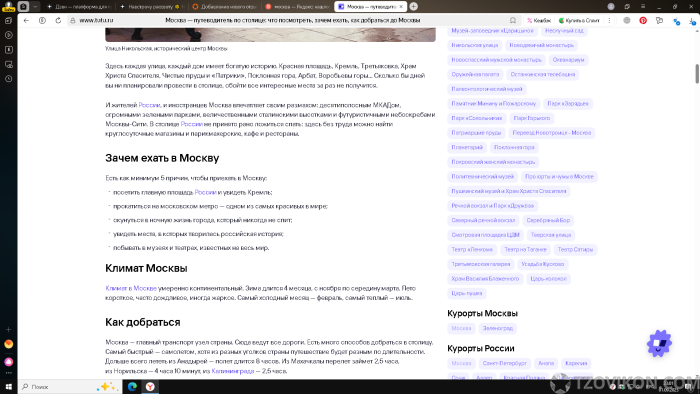This screenshot has width=700, height=394.
Task: Open the sidebar video play icon
Action: 8,35
